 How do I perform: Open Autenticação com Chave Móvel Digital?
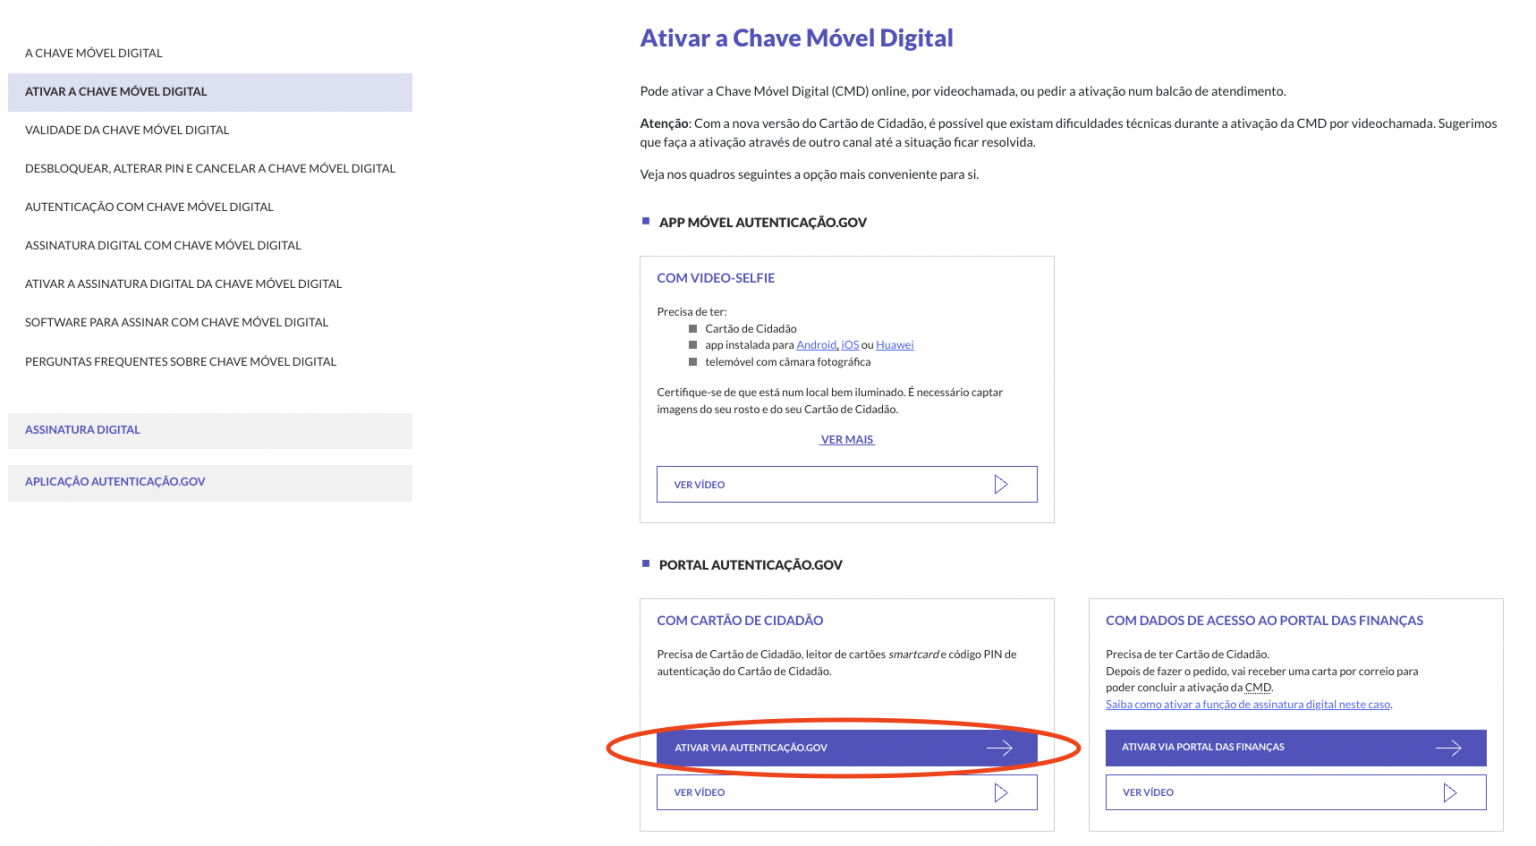tap(149, 207)
